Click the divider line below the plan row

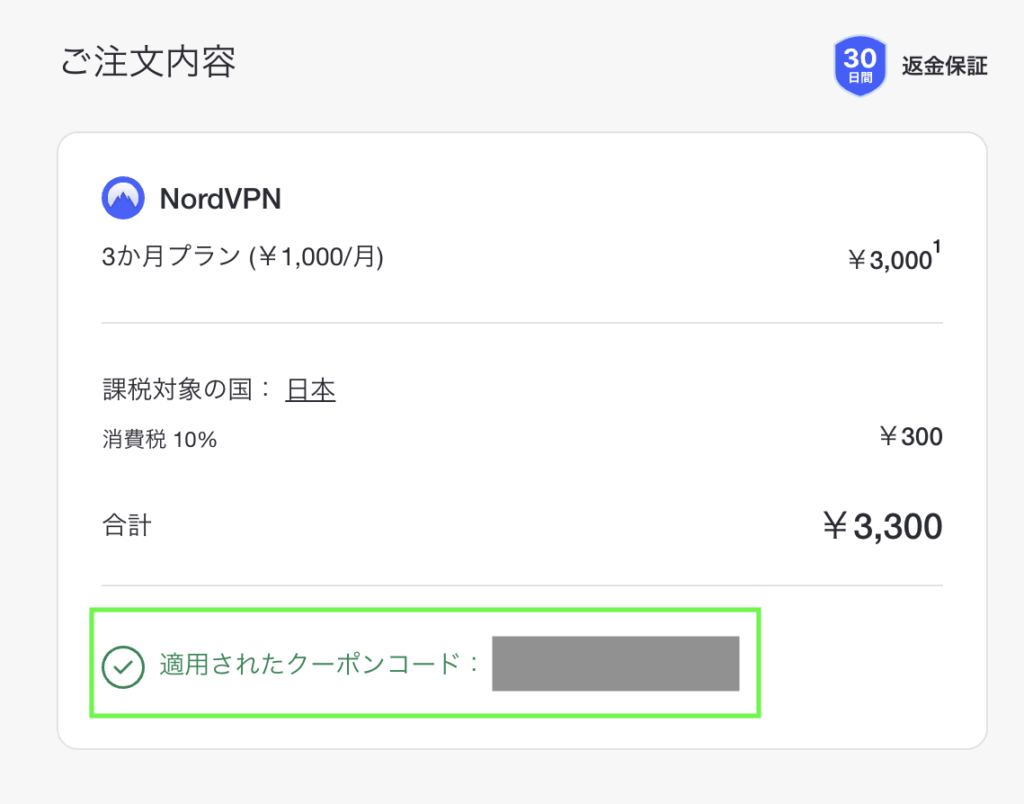click(x=522, y=323)
